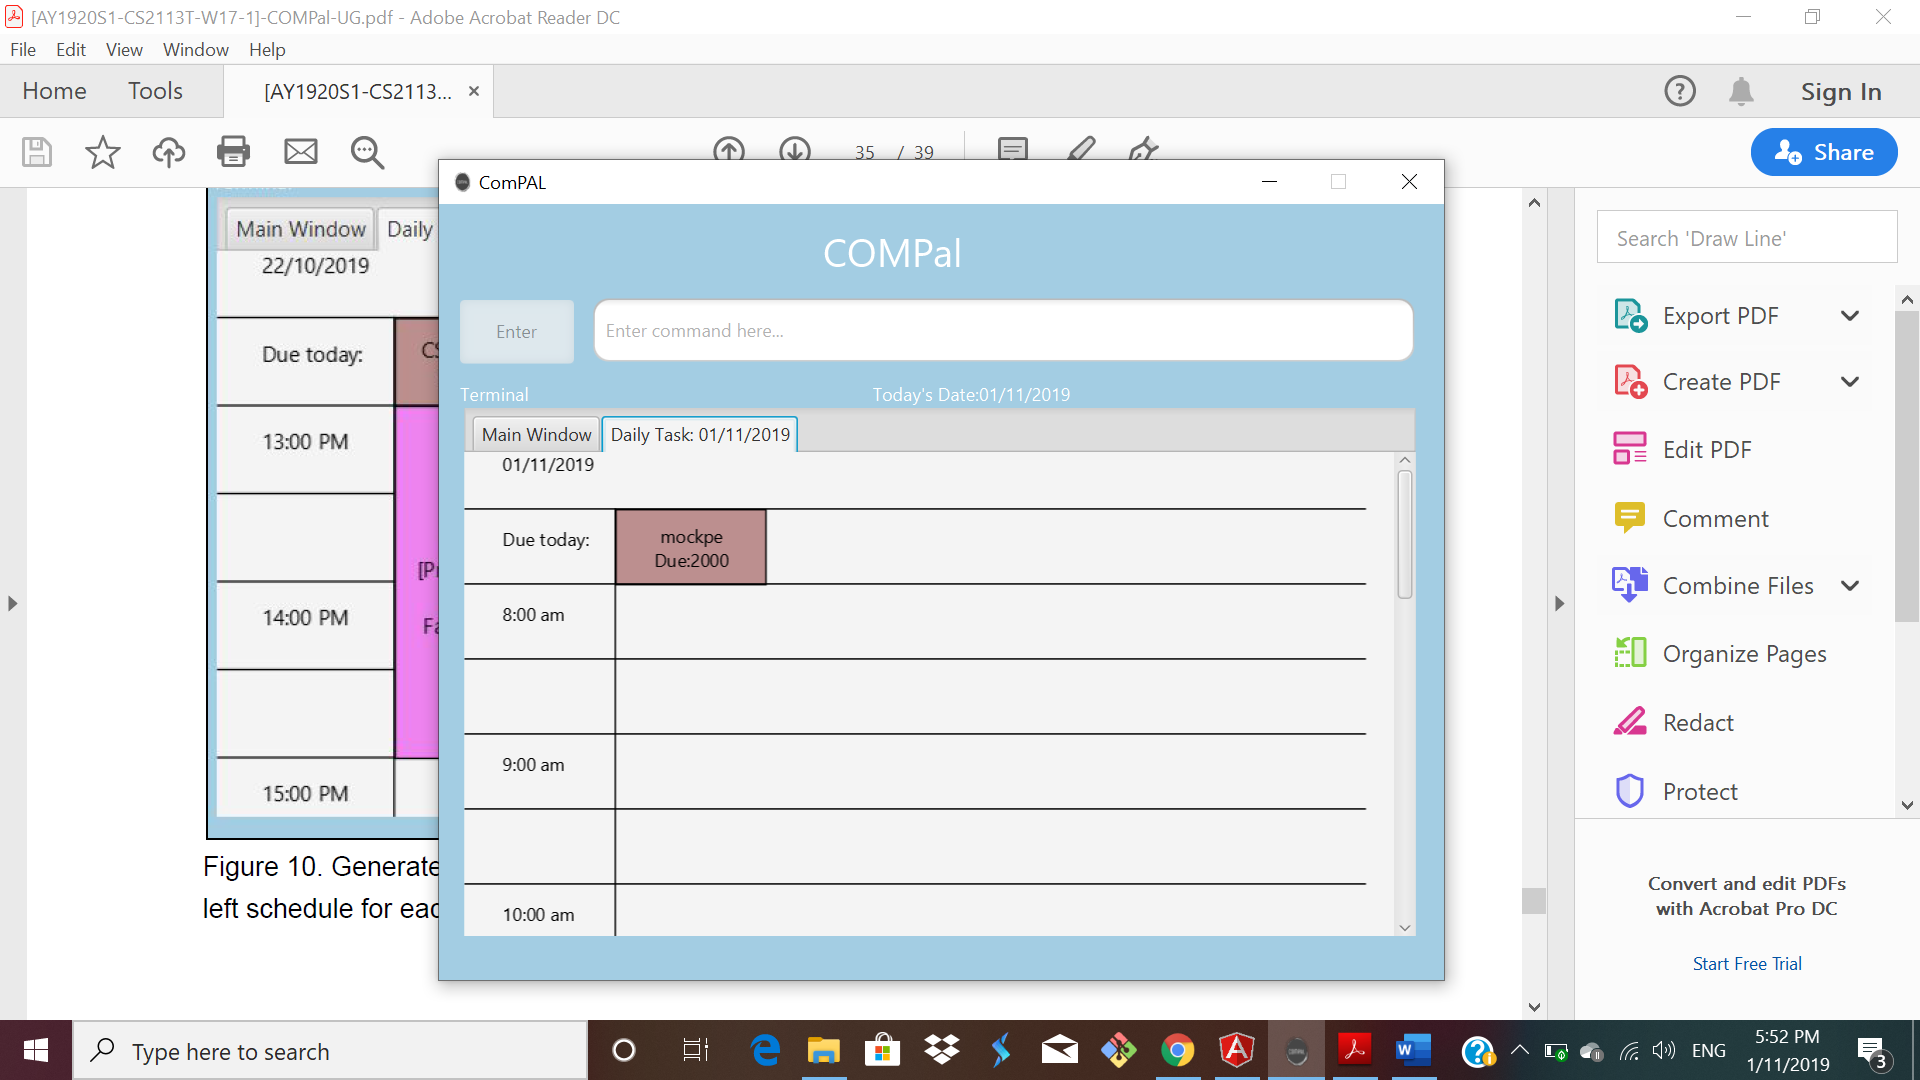Open the notifications bell icon
This screenshot has width=1920, height=1080.
coord(1741,91)
